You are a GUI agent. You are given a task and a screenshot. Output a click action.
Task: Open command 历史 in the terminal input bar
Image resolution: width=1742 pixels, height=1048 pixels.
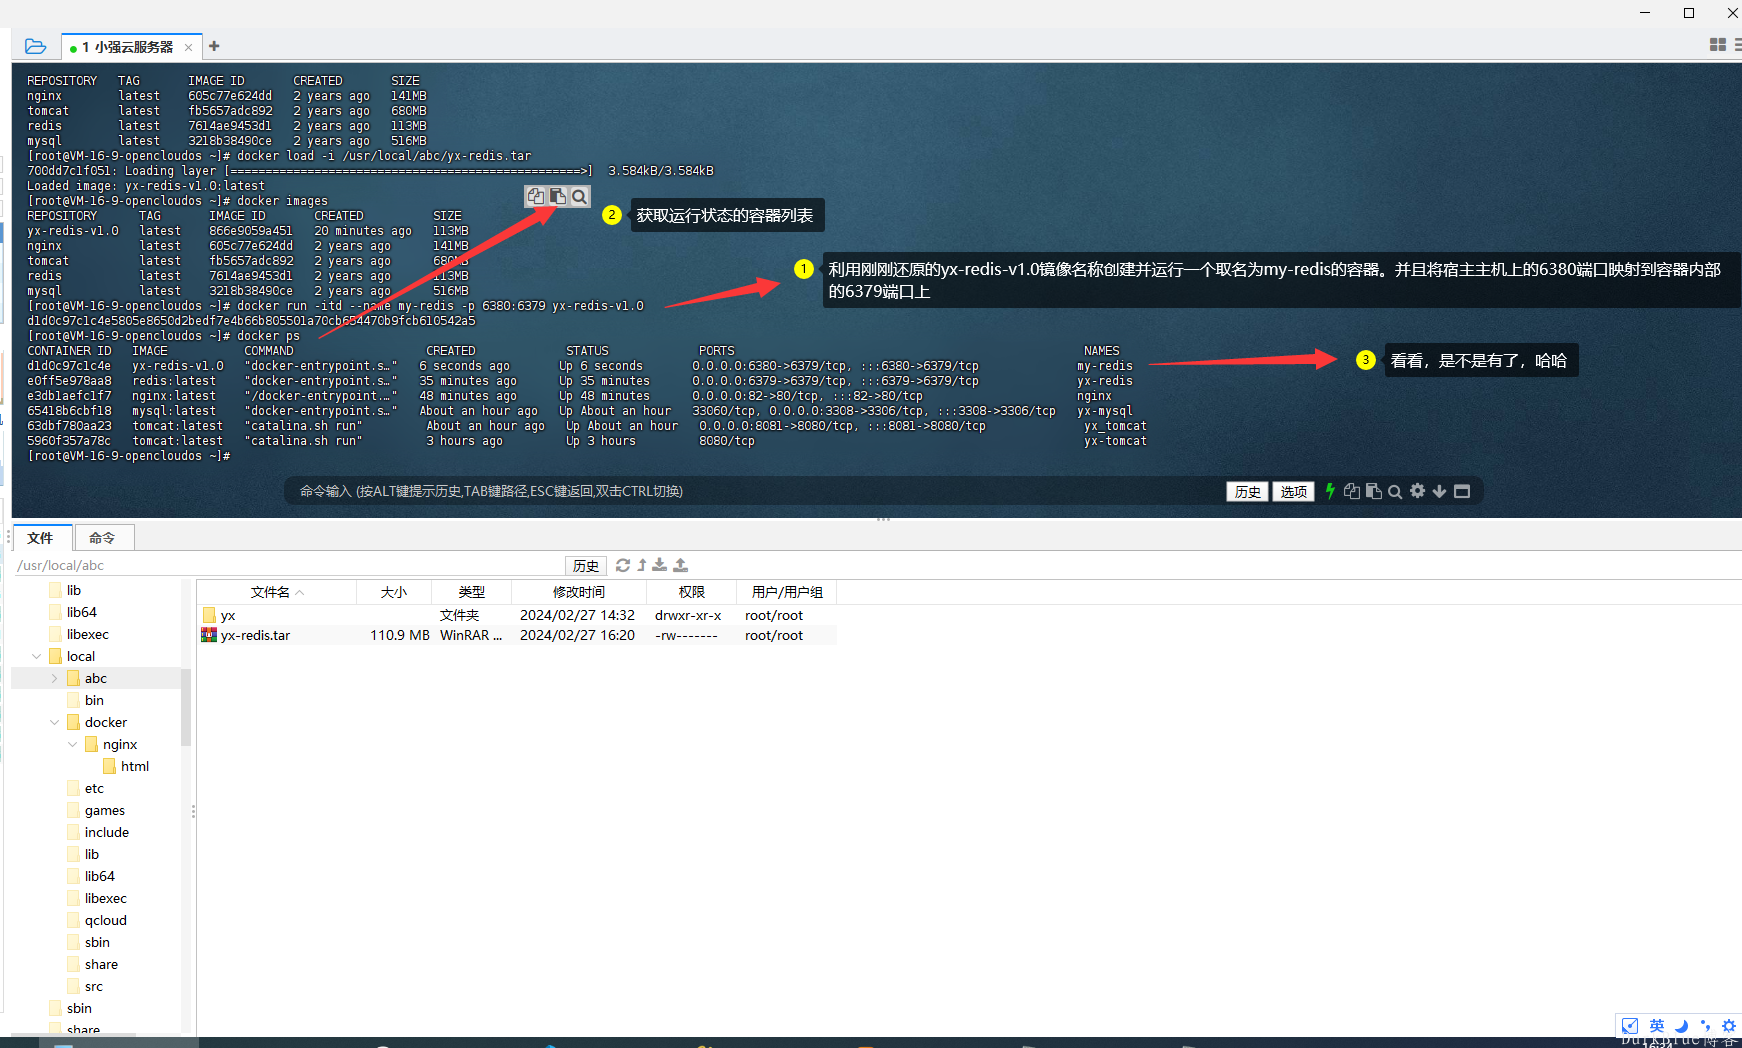pos(1247,491)
